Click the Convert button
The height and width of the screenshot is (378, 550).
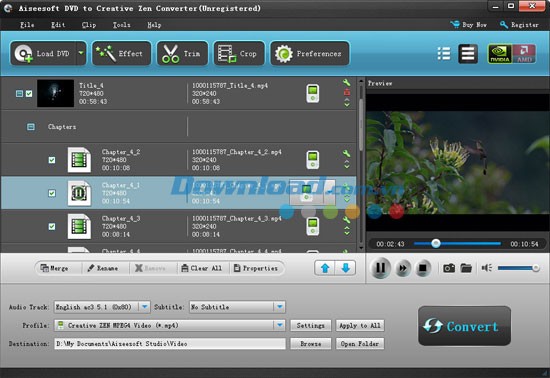tap(464, 326)
